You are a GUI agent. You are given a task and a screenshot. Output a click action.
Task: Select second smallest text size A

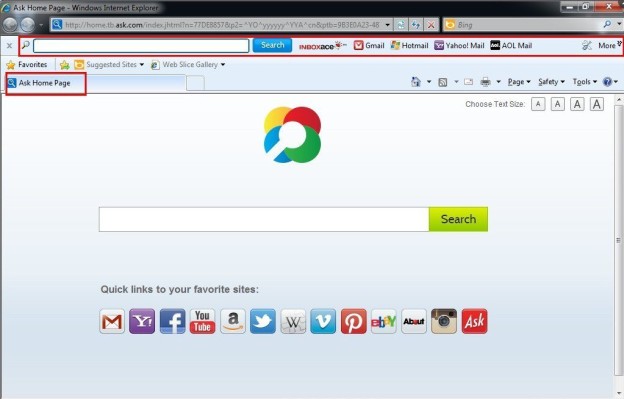coord(558,104)
